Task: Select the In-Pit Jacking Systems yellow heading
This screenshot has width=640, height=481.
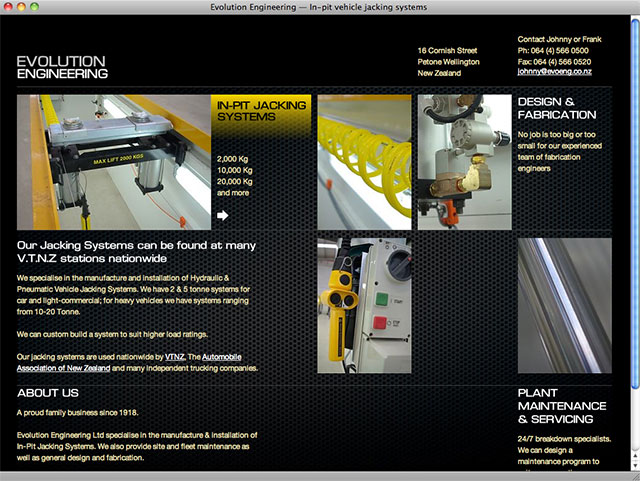Action: tap(261, 111)
